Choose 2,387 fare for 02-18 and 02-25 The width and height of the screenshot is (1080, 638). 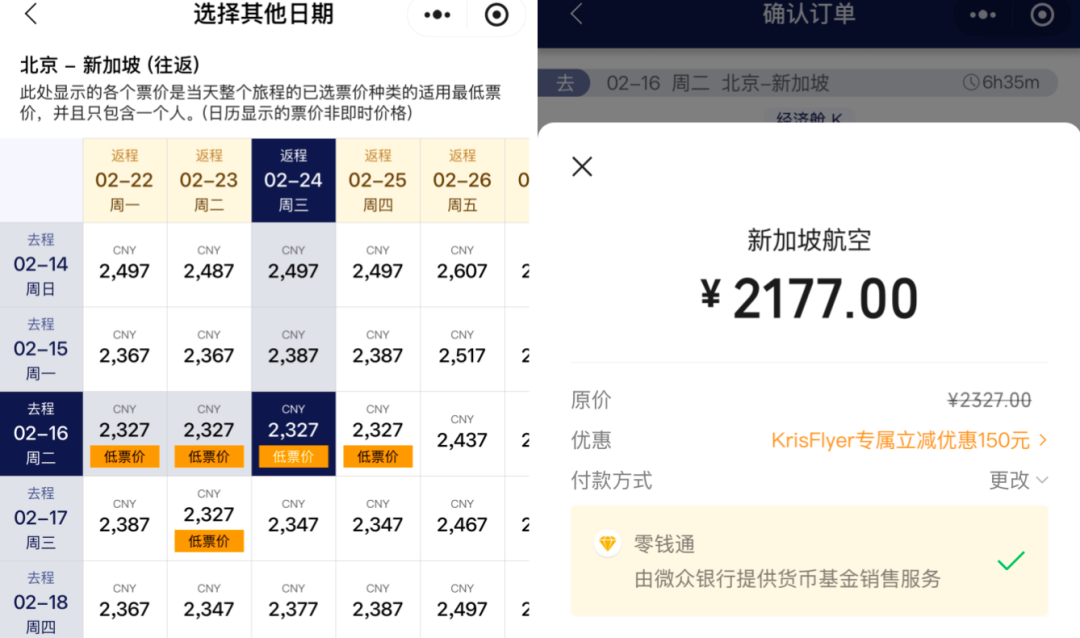point(377,599)
